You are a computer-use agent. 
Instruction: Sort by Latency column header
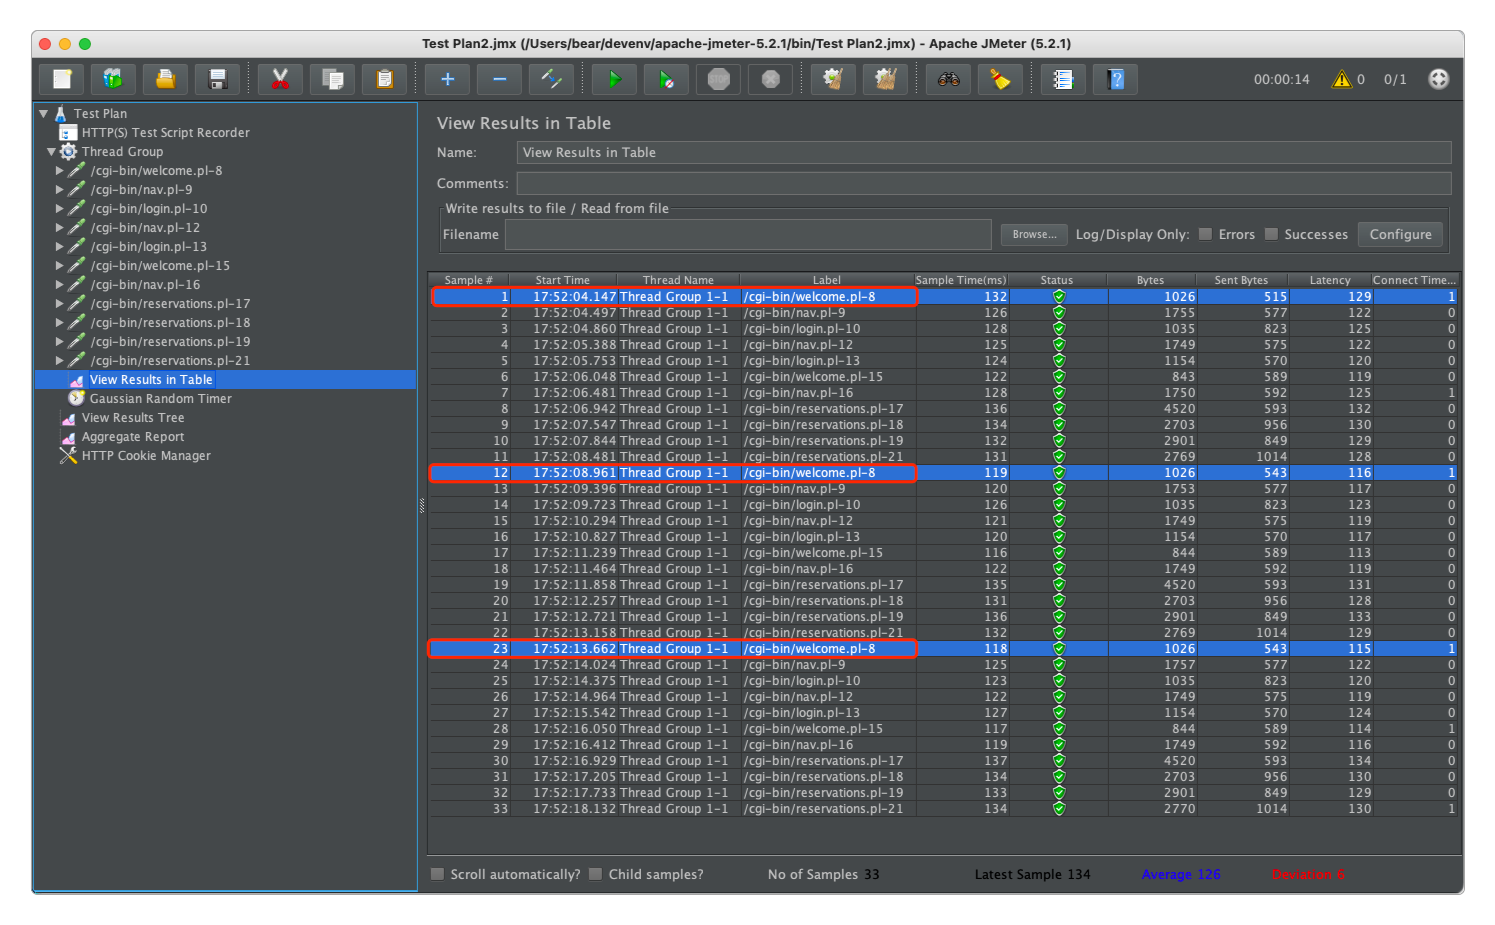pyautogui.click(x=1330, y=280)
